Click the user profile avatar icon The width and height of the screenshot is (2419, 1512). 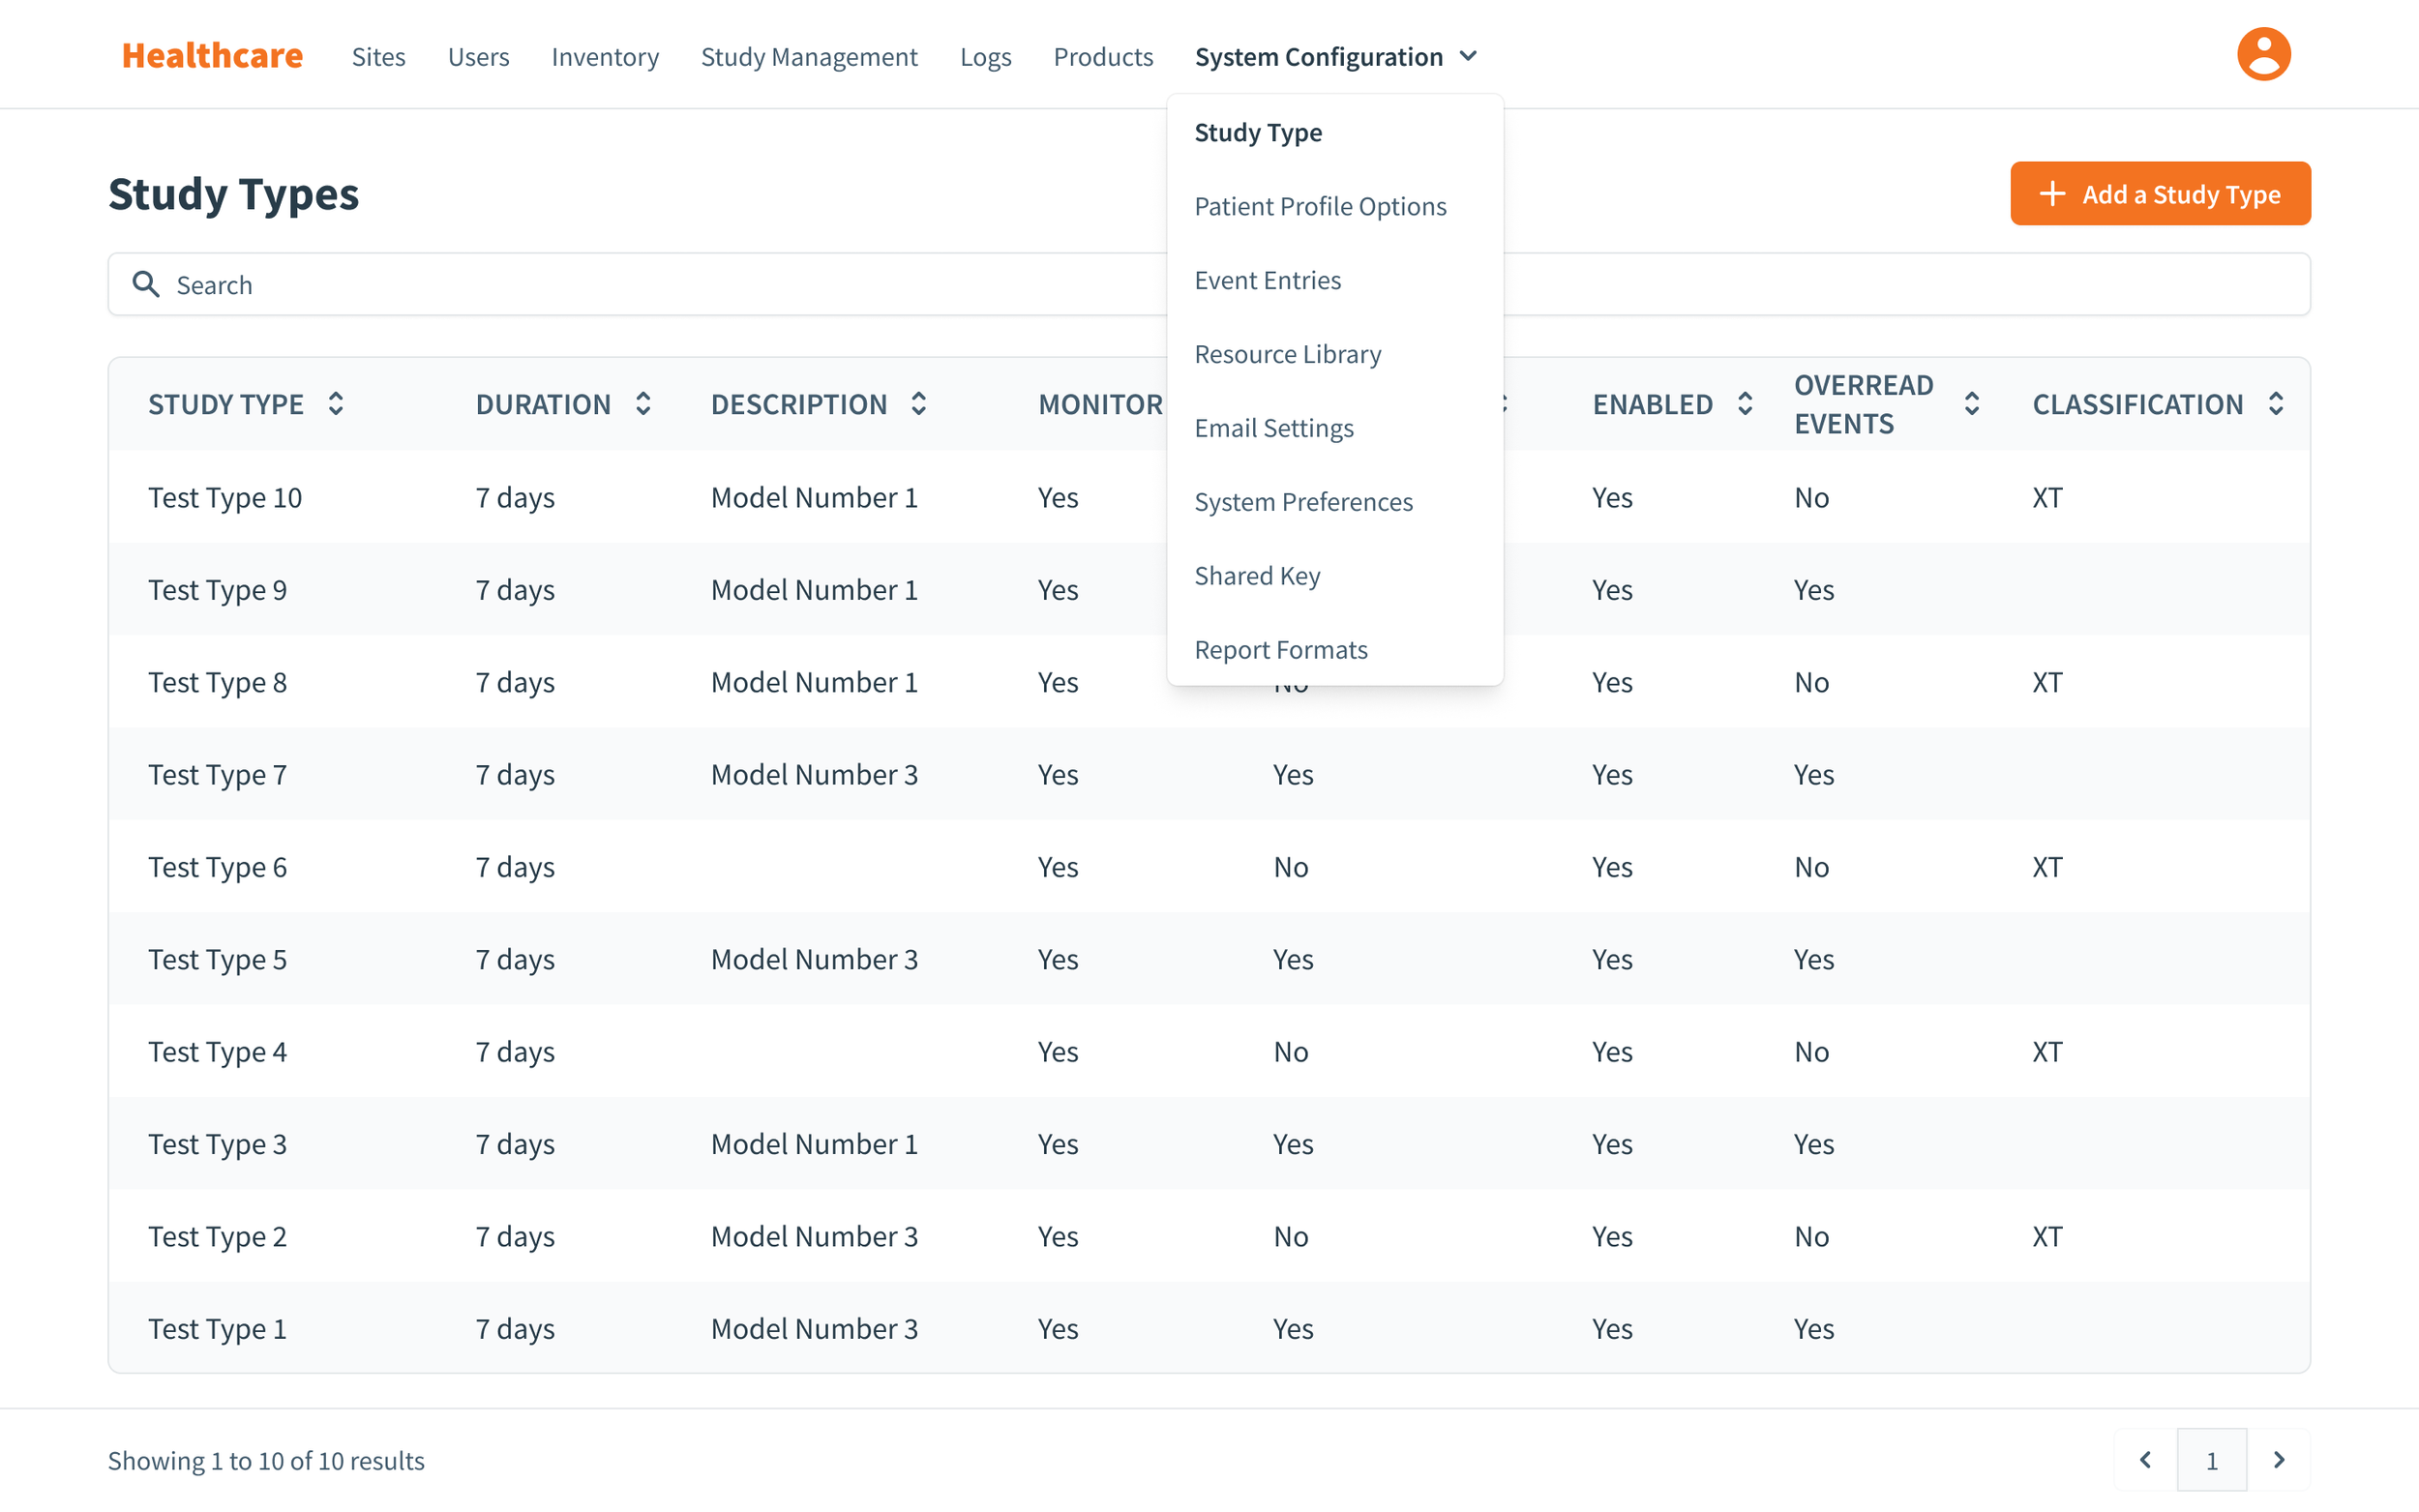coord(2262,54)
